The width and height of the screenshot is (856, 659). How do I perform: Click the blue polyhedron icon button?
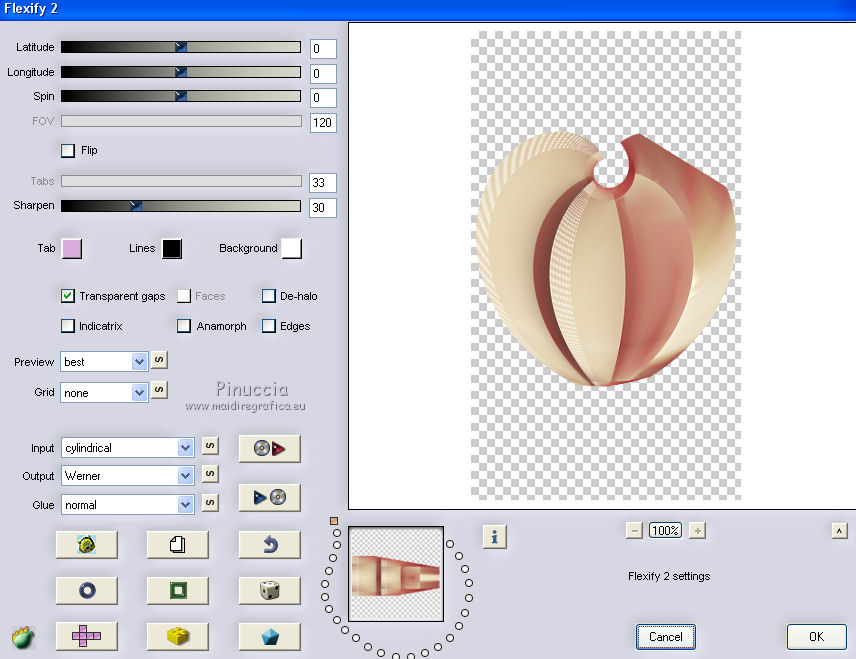coord(270,636)
